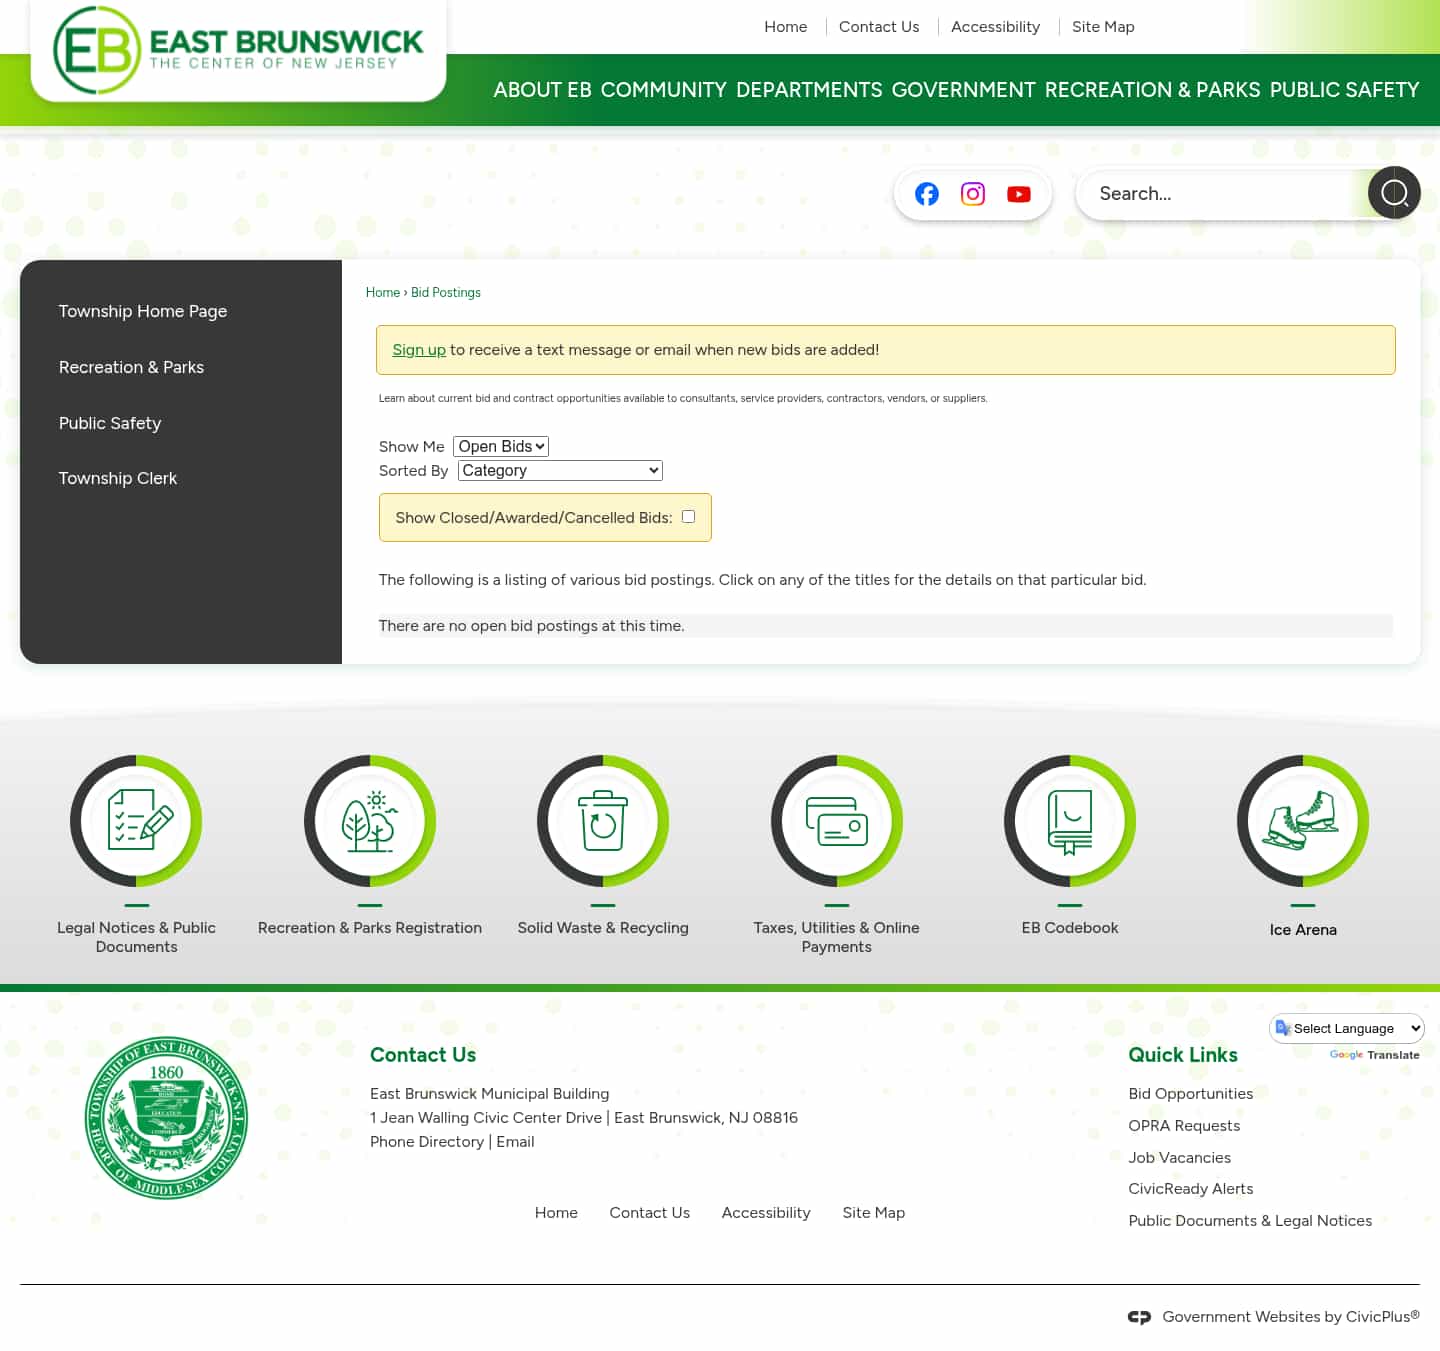Click the footer Accessibility link
The height and width of the screenshot is (1351, 1440).
pyautogui.click(x=766, y=1213)
